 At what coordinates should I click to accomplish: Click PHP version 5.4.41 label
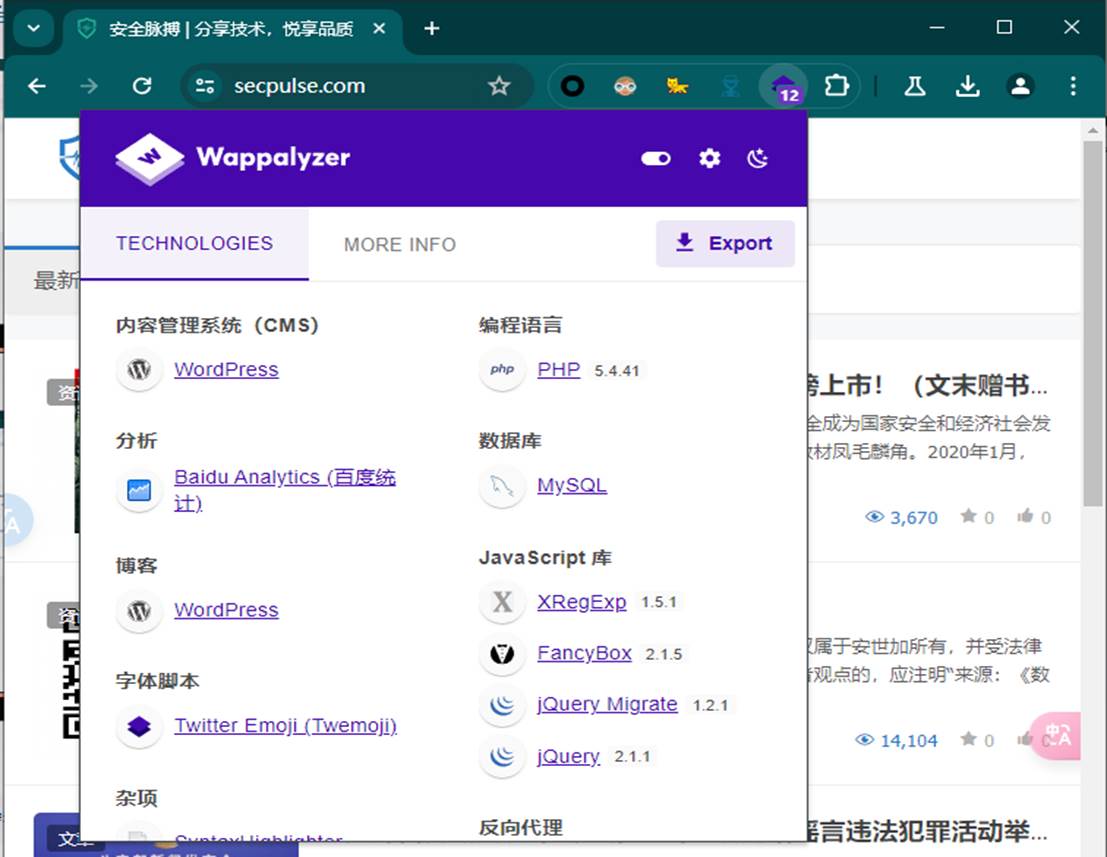tap(616, 371)
